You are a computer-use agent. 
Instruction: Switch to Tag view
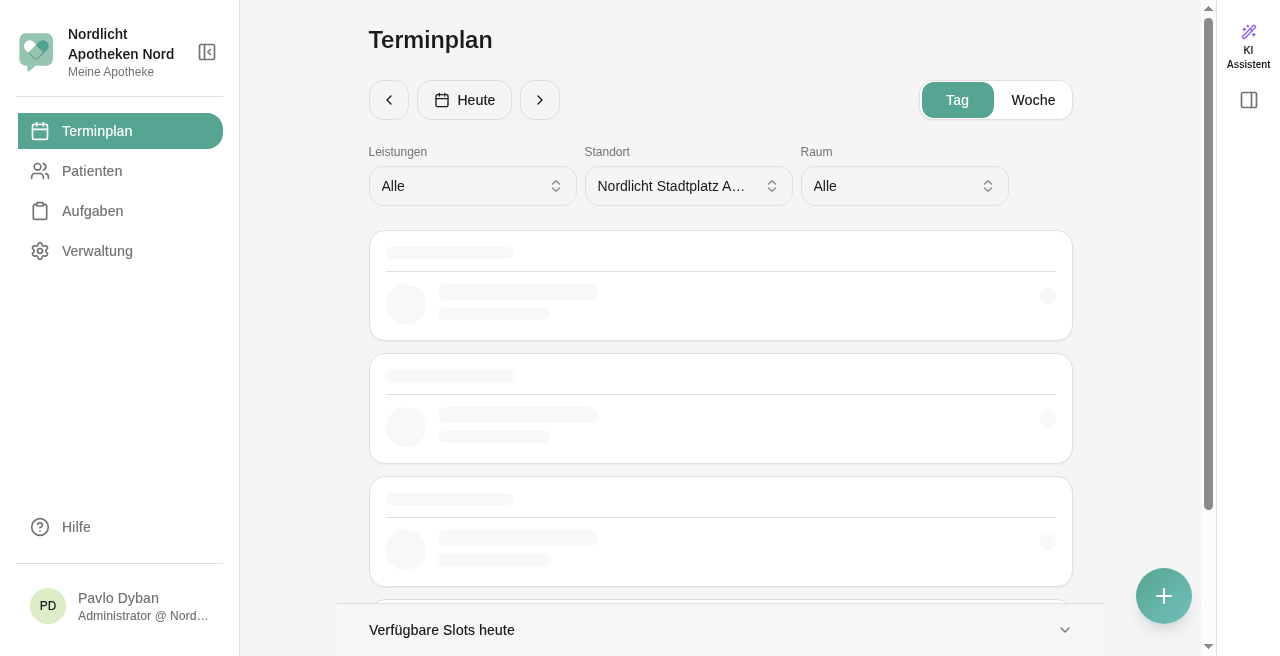click(x=958, y=100)
